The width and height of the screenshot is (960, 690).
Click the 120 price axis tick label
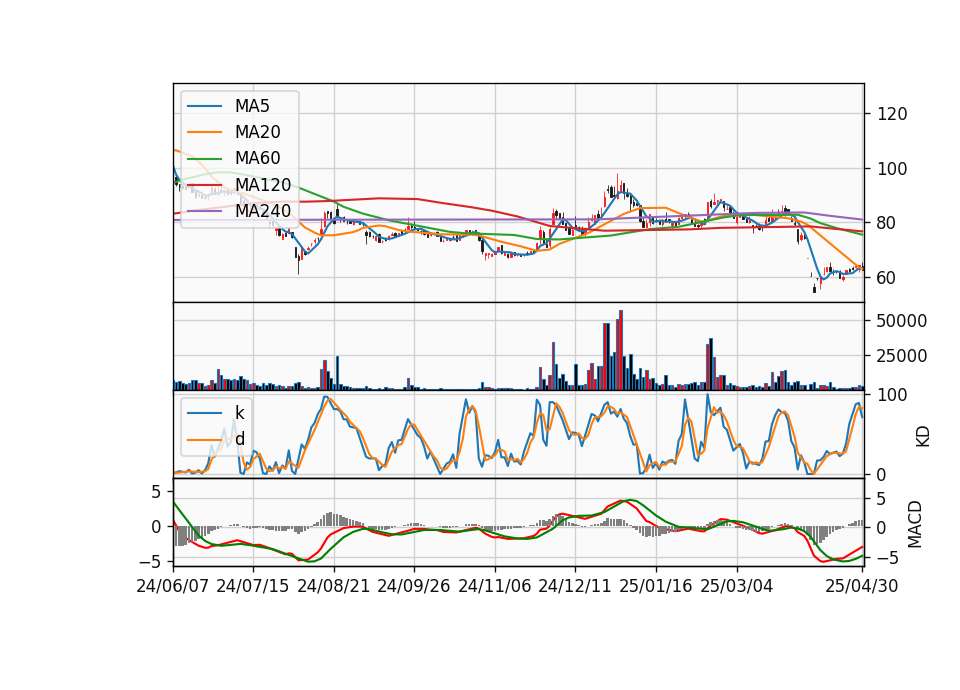point(891,114)
